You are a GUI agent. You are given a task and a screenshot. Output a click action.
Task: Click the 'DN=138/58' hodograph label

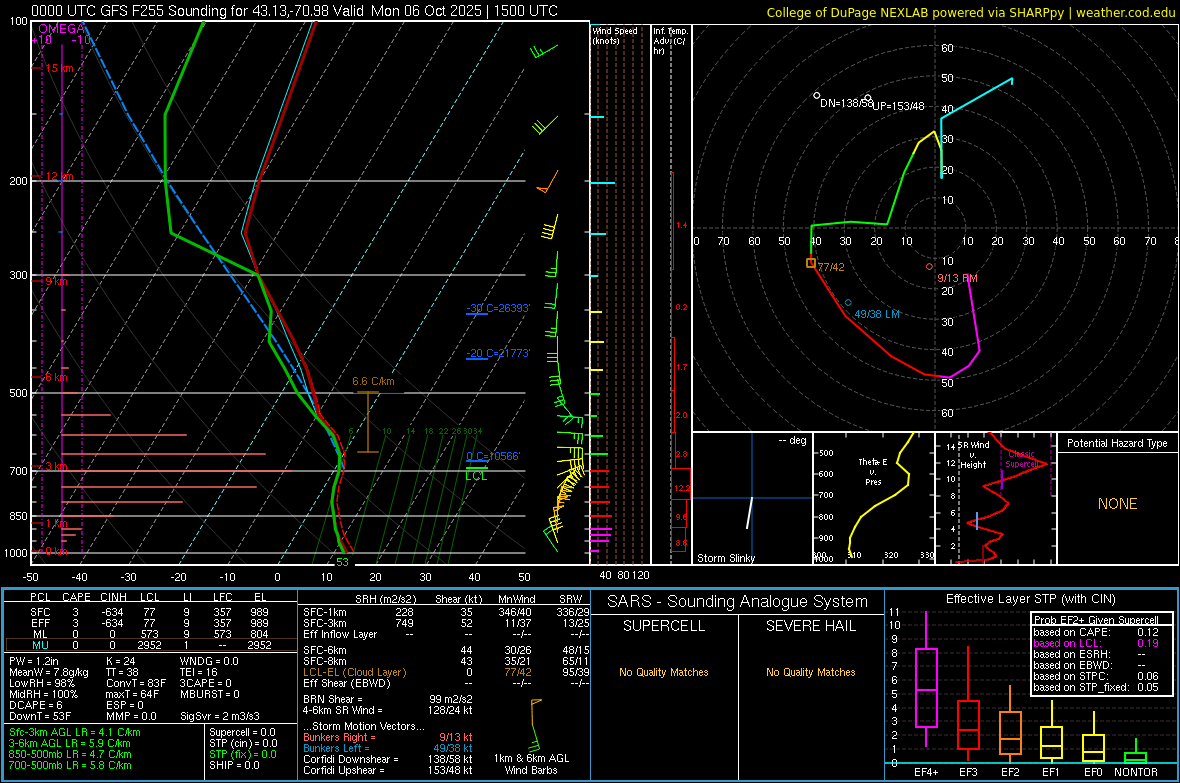[x=846, y=103]
